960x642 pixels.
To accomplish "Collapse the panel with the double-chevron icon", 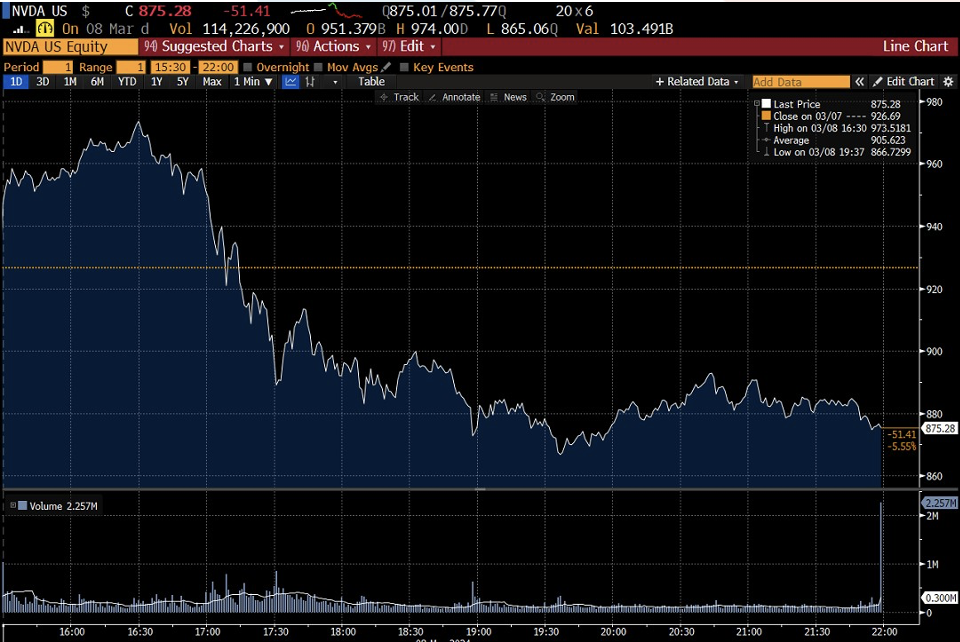I will (x=860, y=81).
